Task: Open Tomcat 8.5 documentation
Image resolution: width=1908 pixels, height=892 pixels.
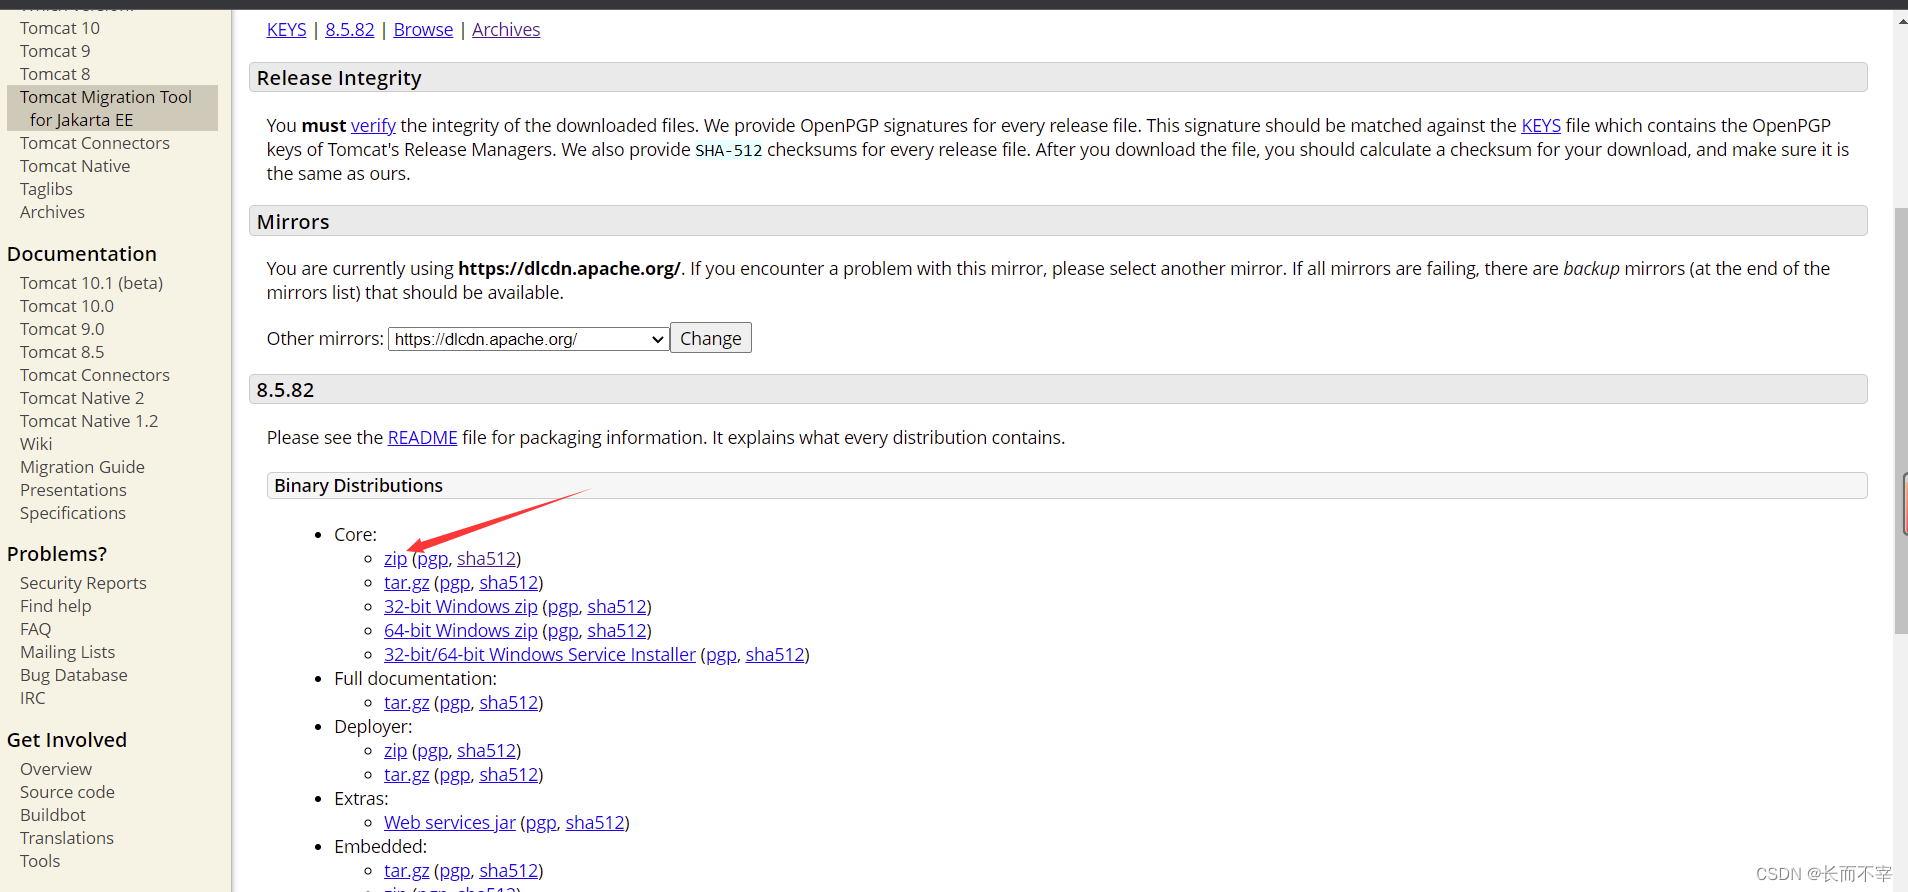Action: pos(62,352)
